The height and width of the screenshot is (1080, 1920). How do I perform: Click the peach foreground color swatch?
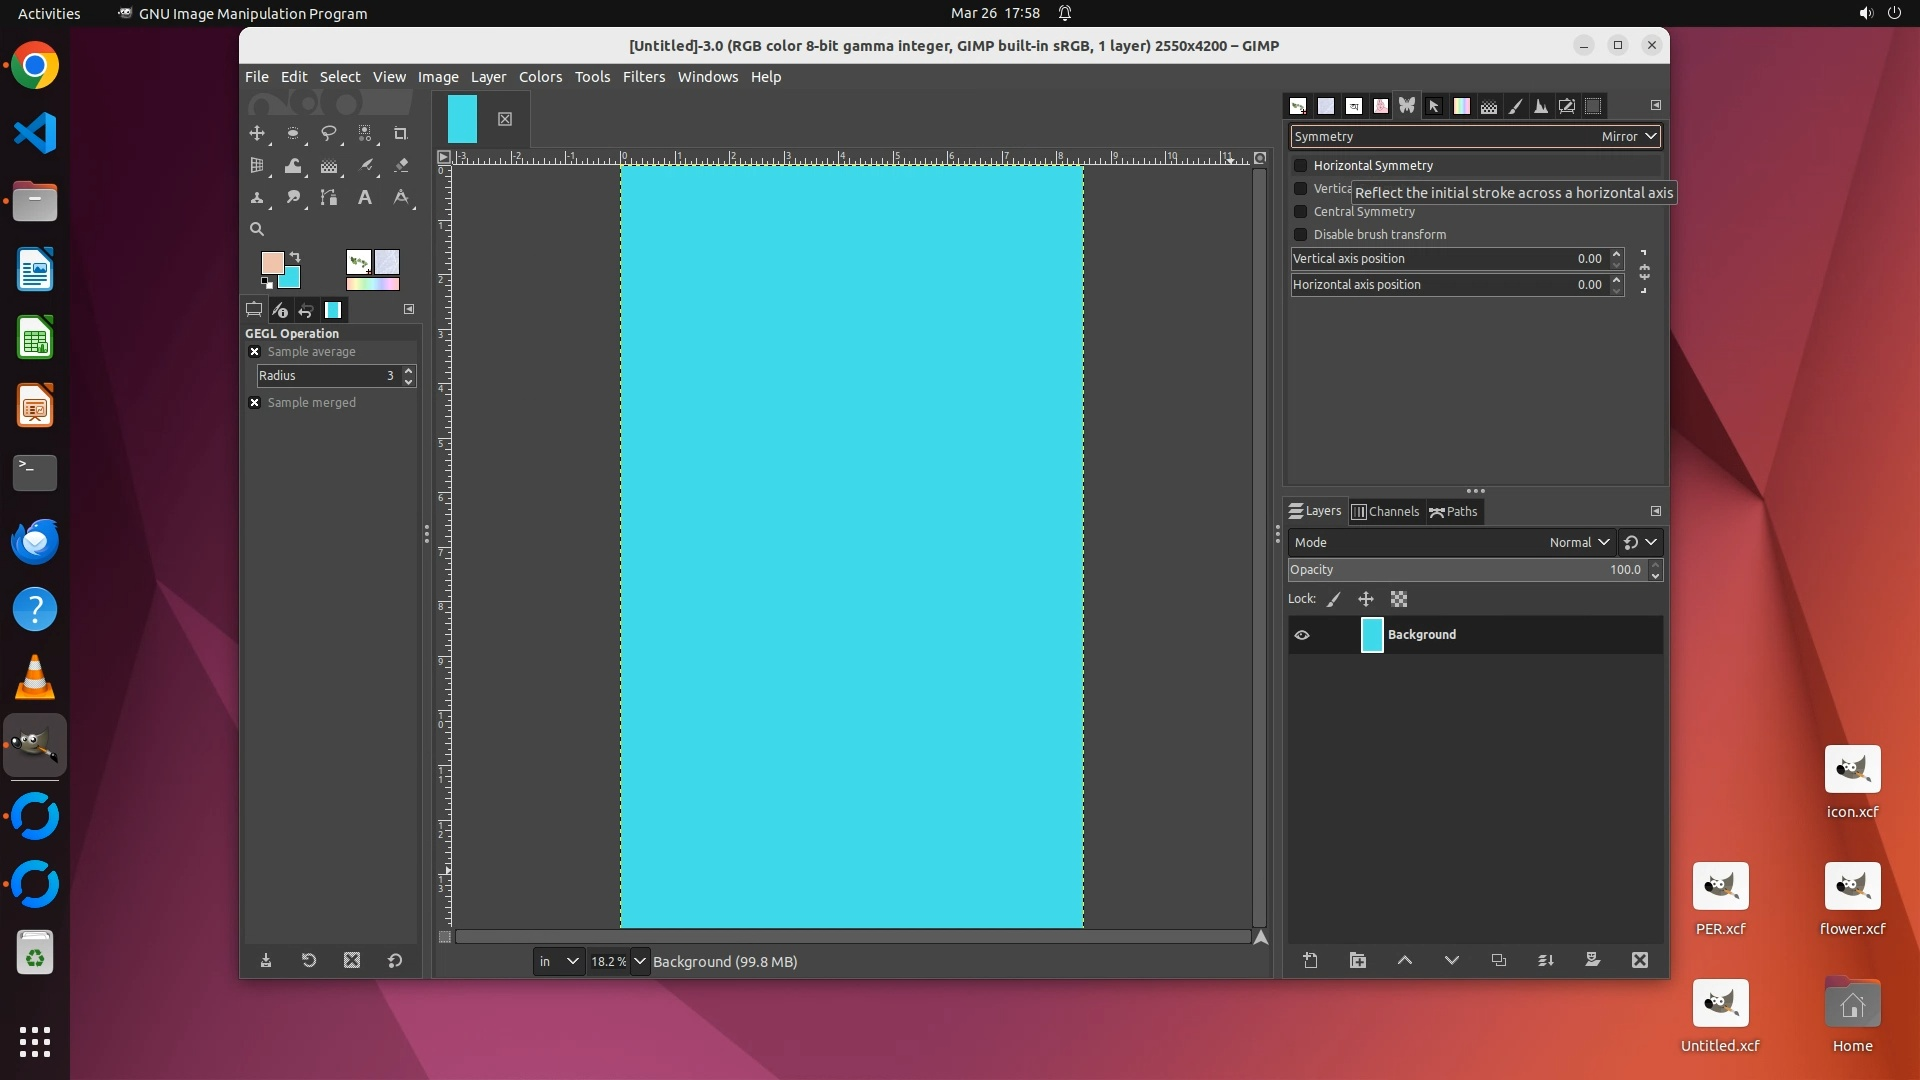coord(271,262)
